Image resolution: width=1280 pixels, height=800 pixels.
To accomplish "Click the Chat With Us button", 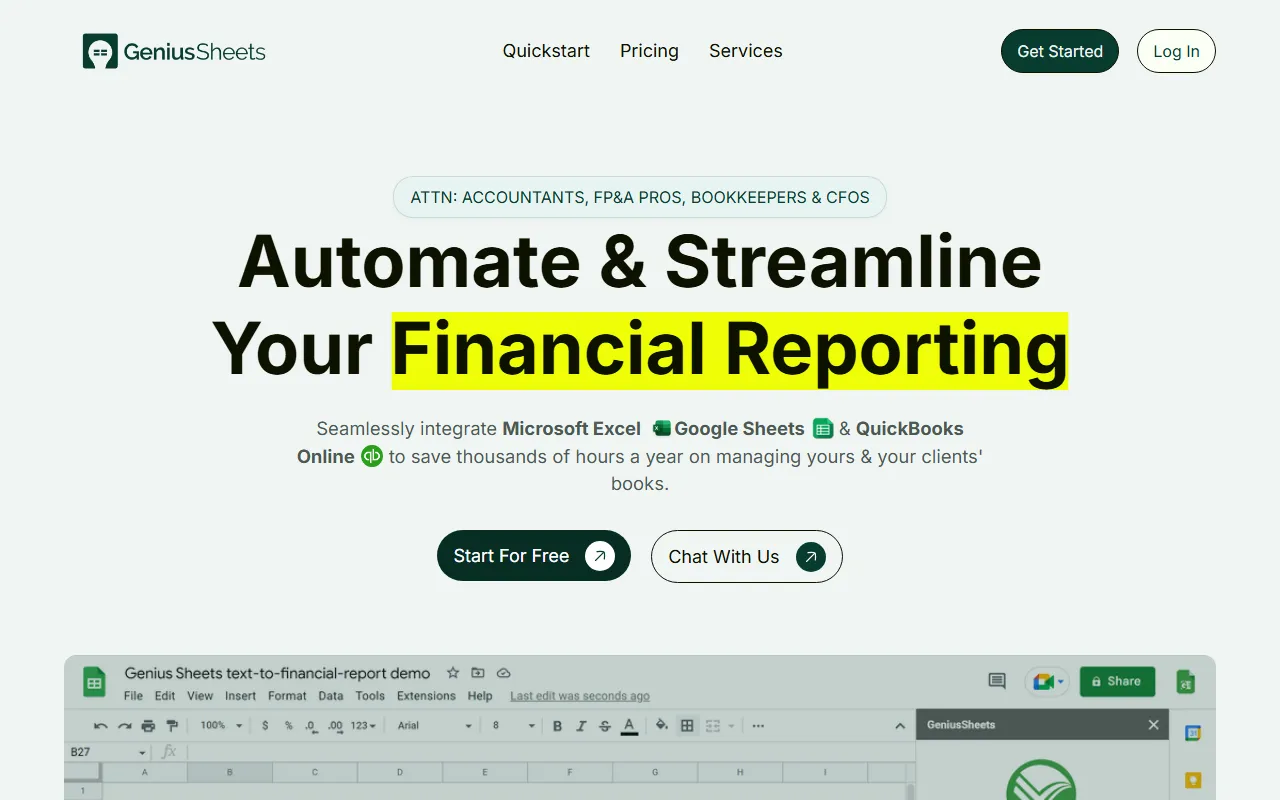I will click(x=746, y=557).
